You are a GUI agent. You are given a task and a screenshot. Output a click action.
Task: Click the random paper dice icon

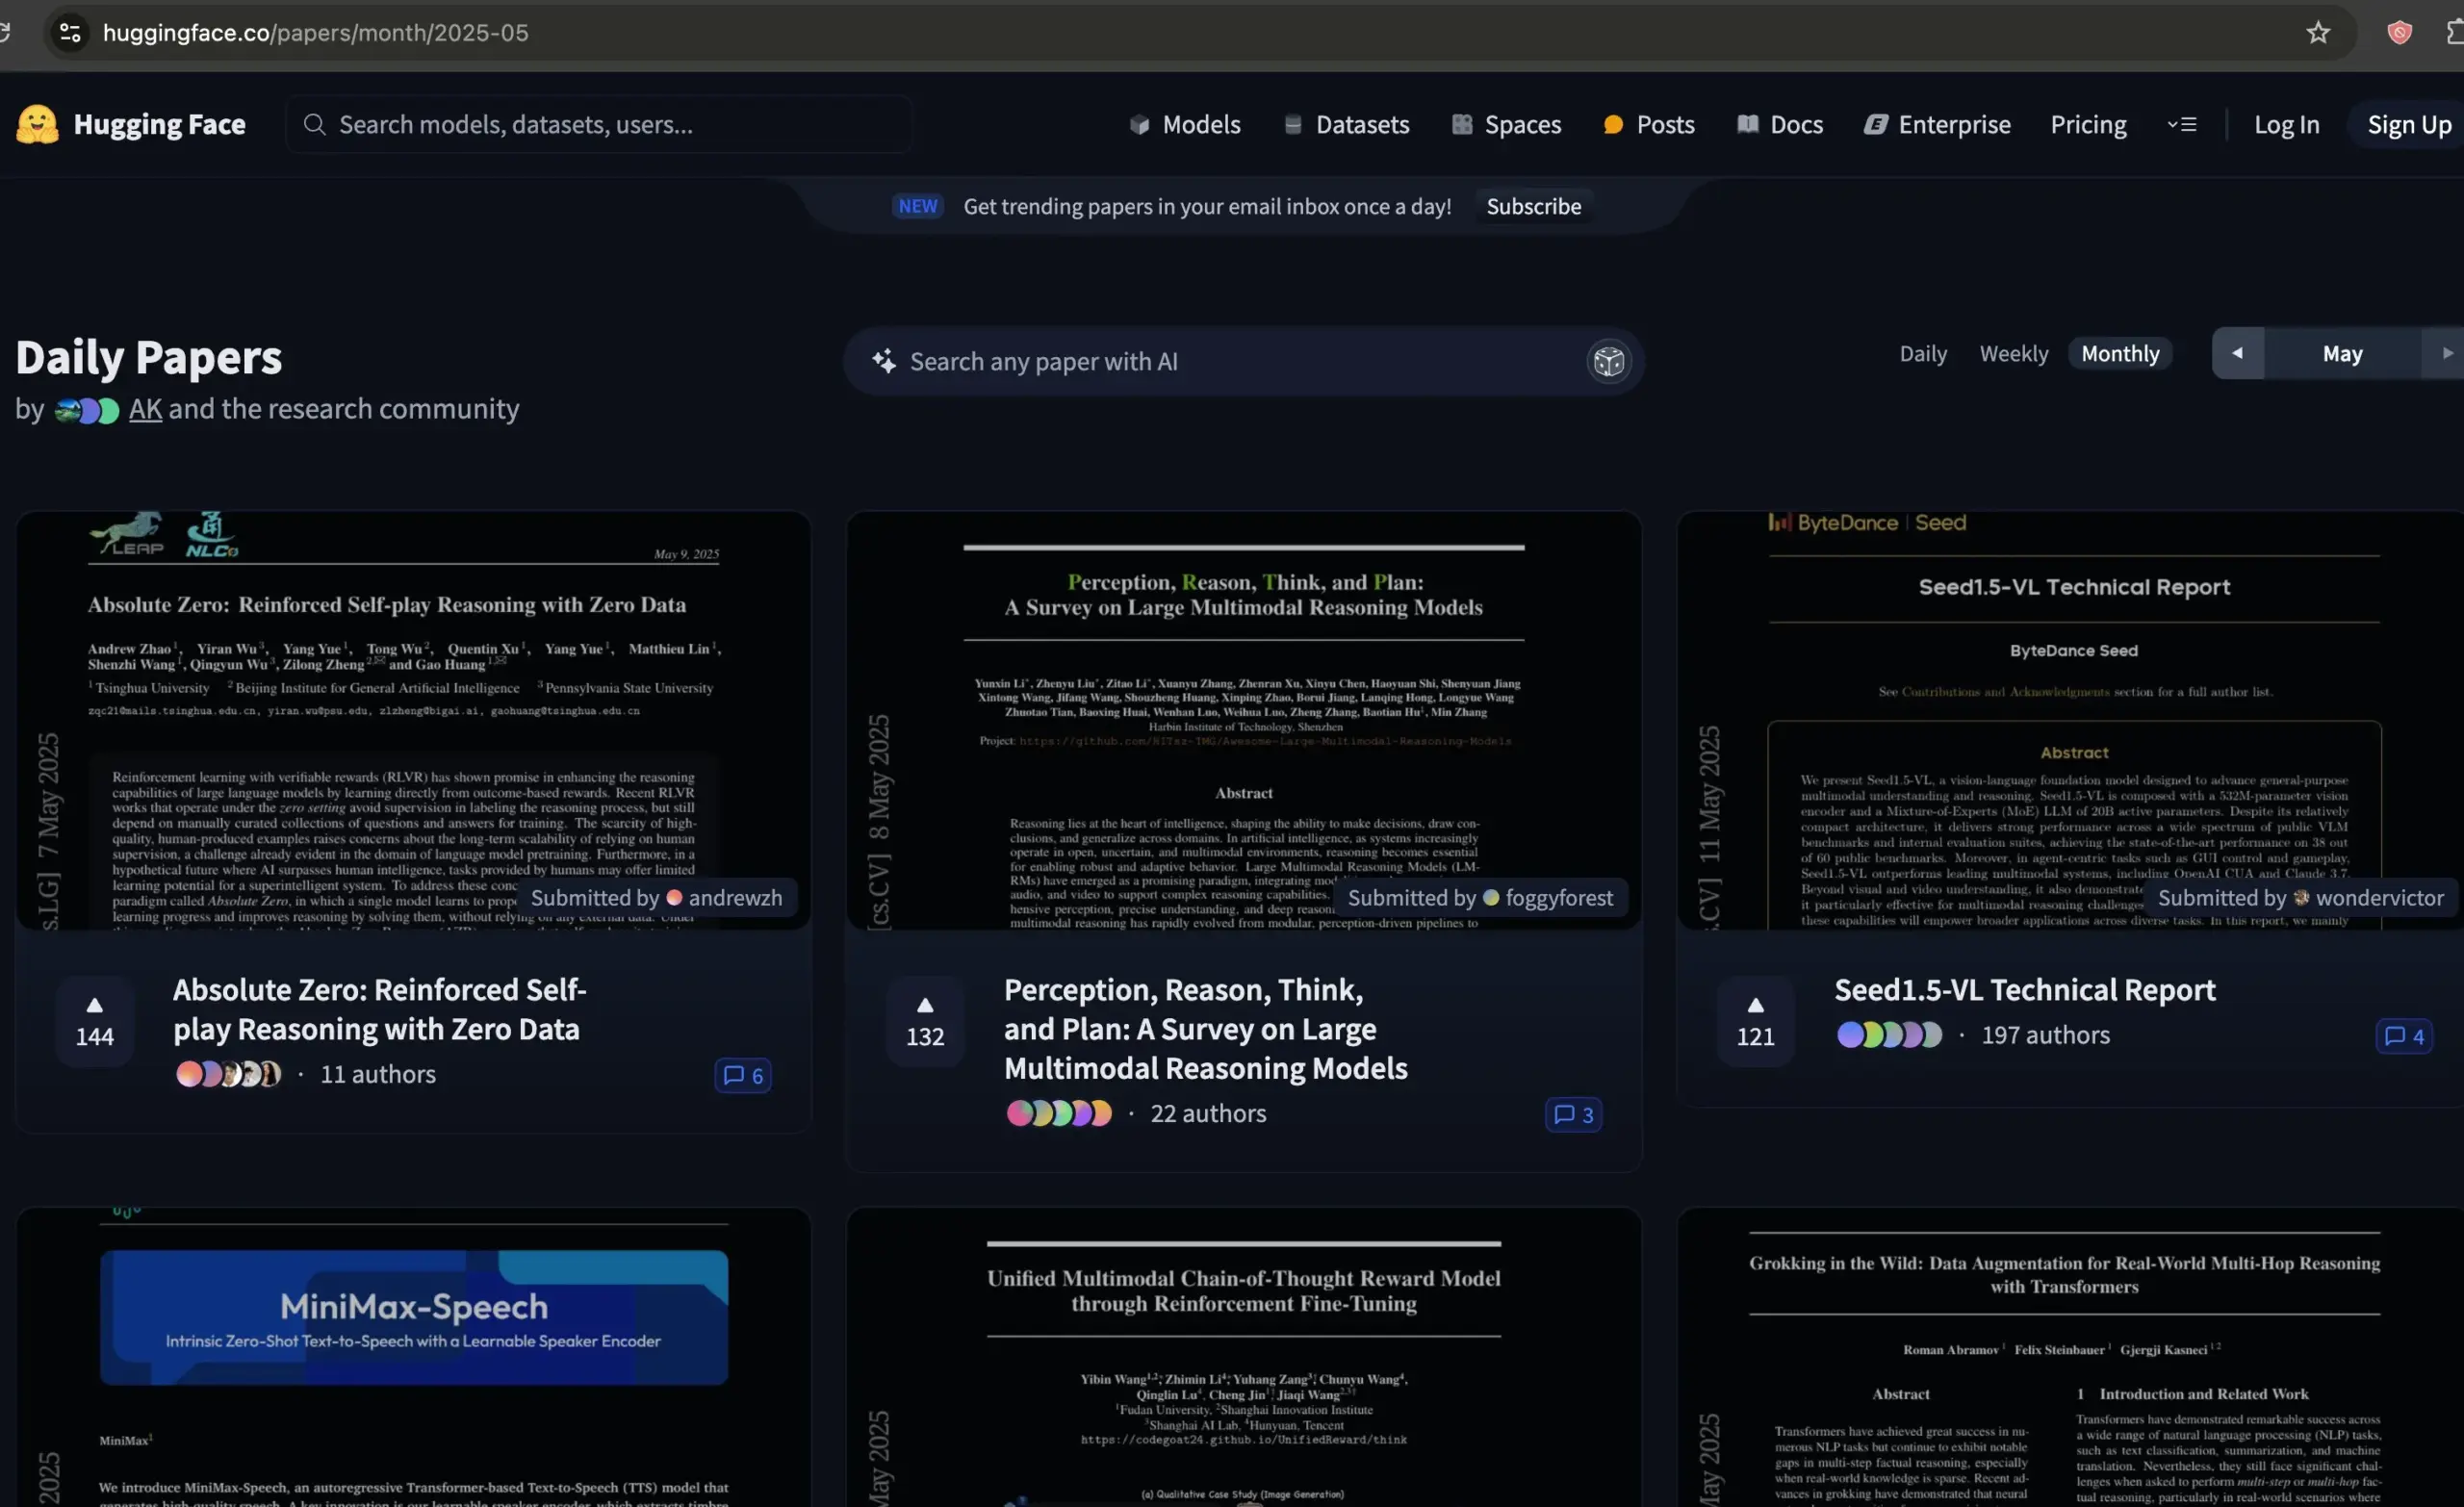pos(1608,361)
